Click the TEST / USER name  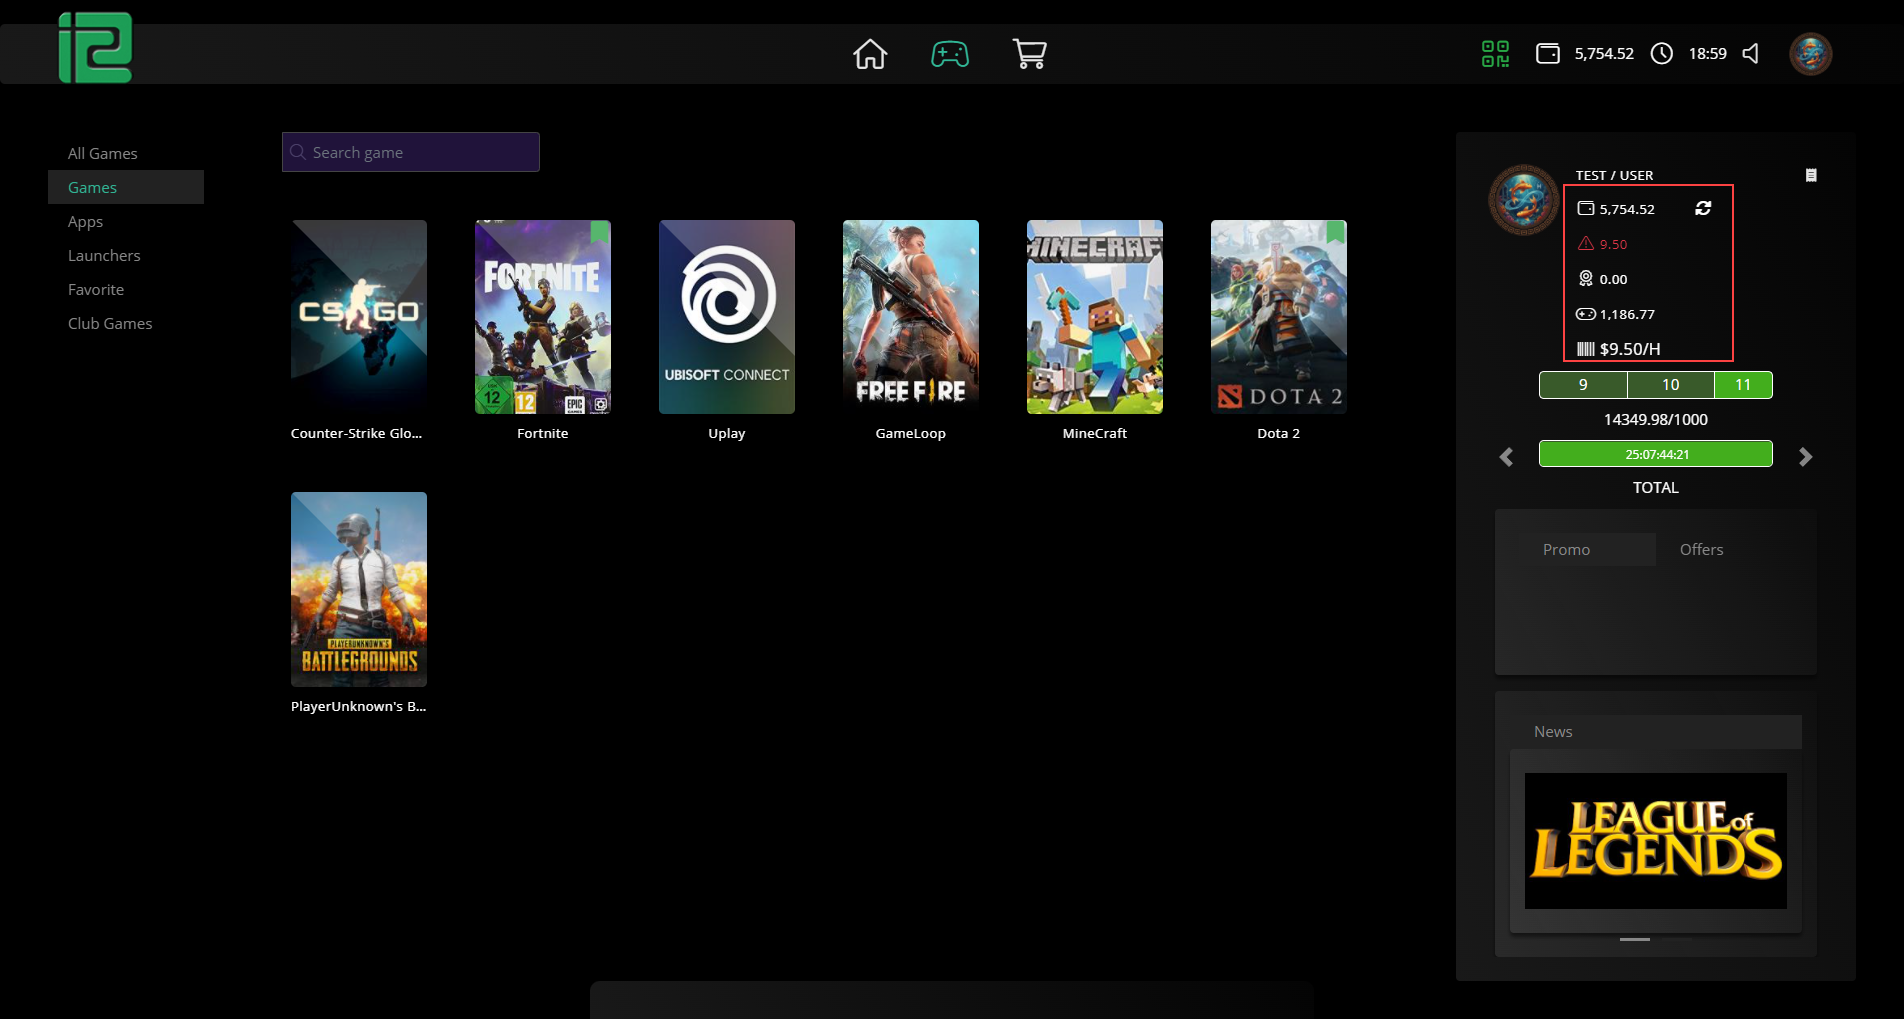1614,175
